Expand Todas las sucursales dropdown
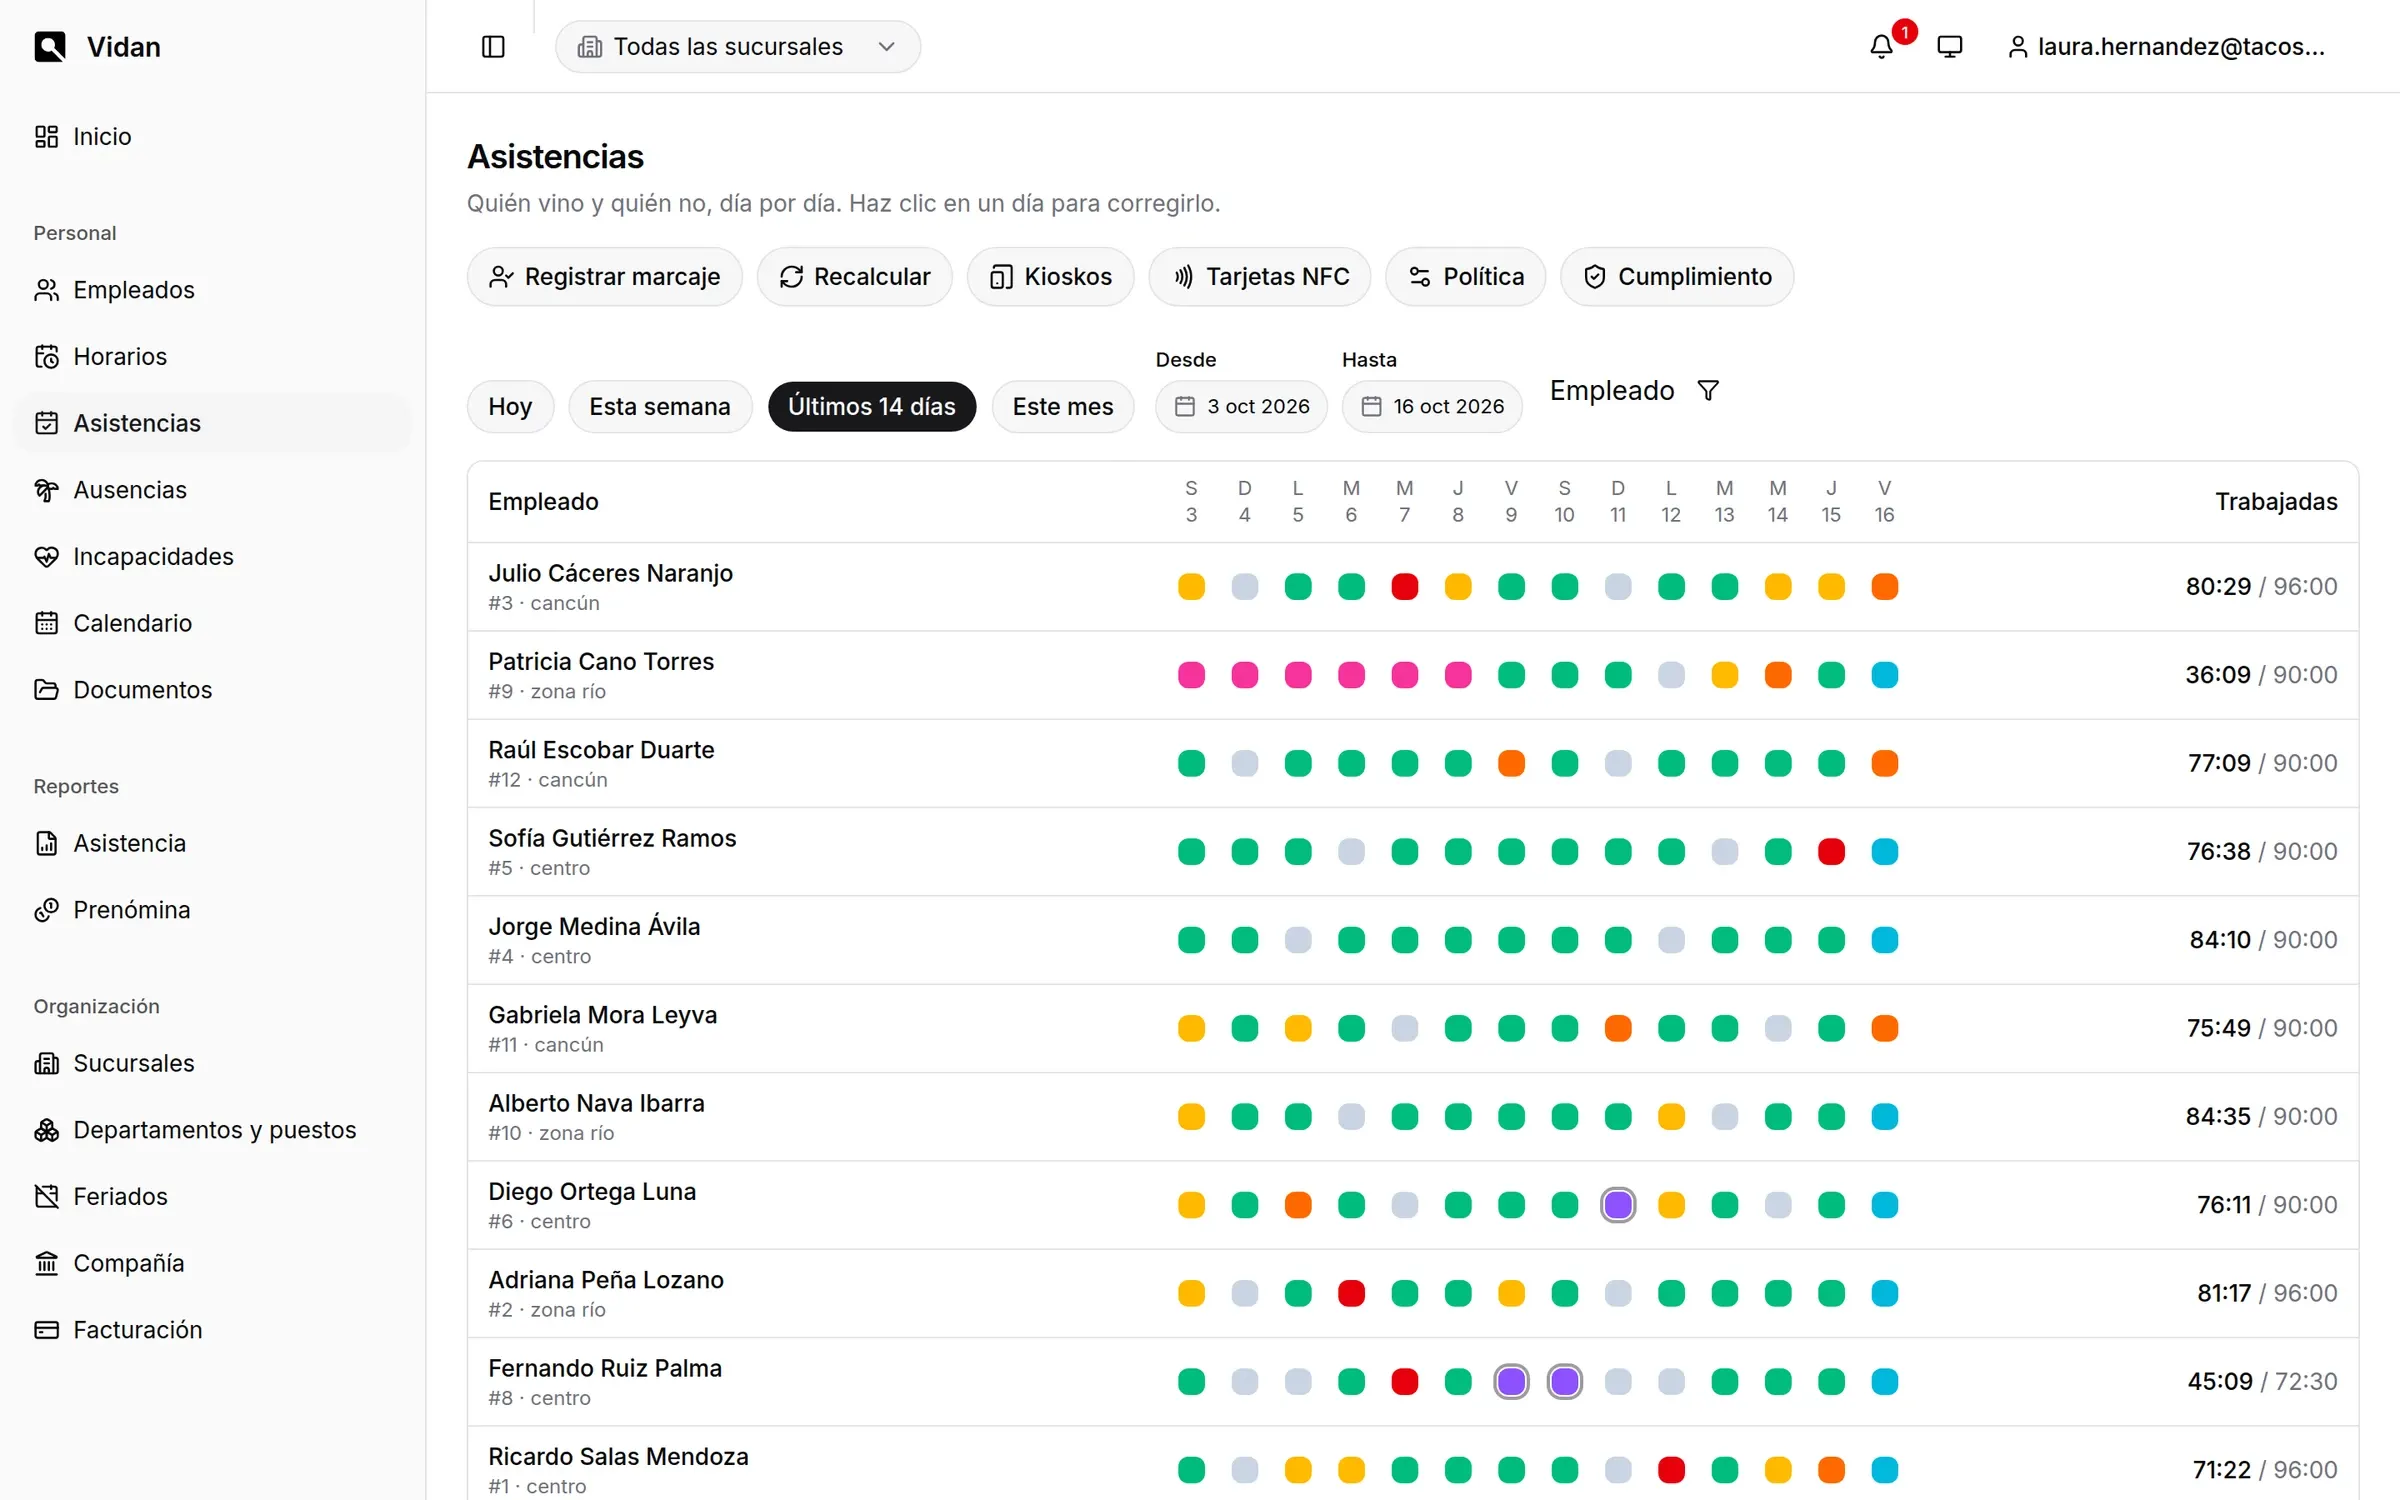This screenshot has width=2400, height=1500. (x=738, y=47)
